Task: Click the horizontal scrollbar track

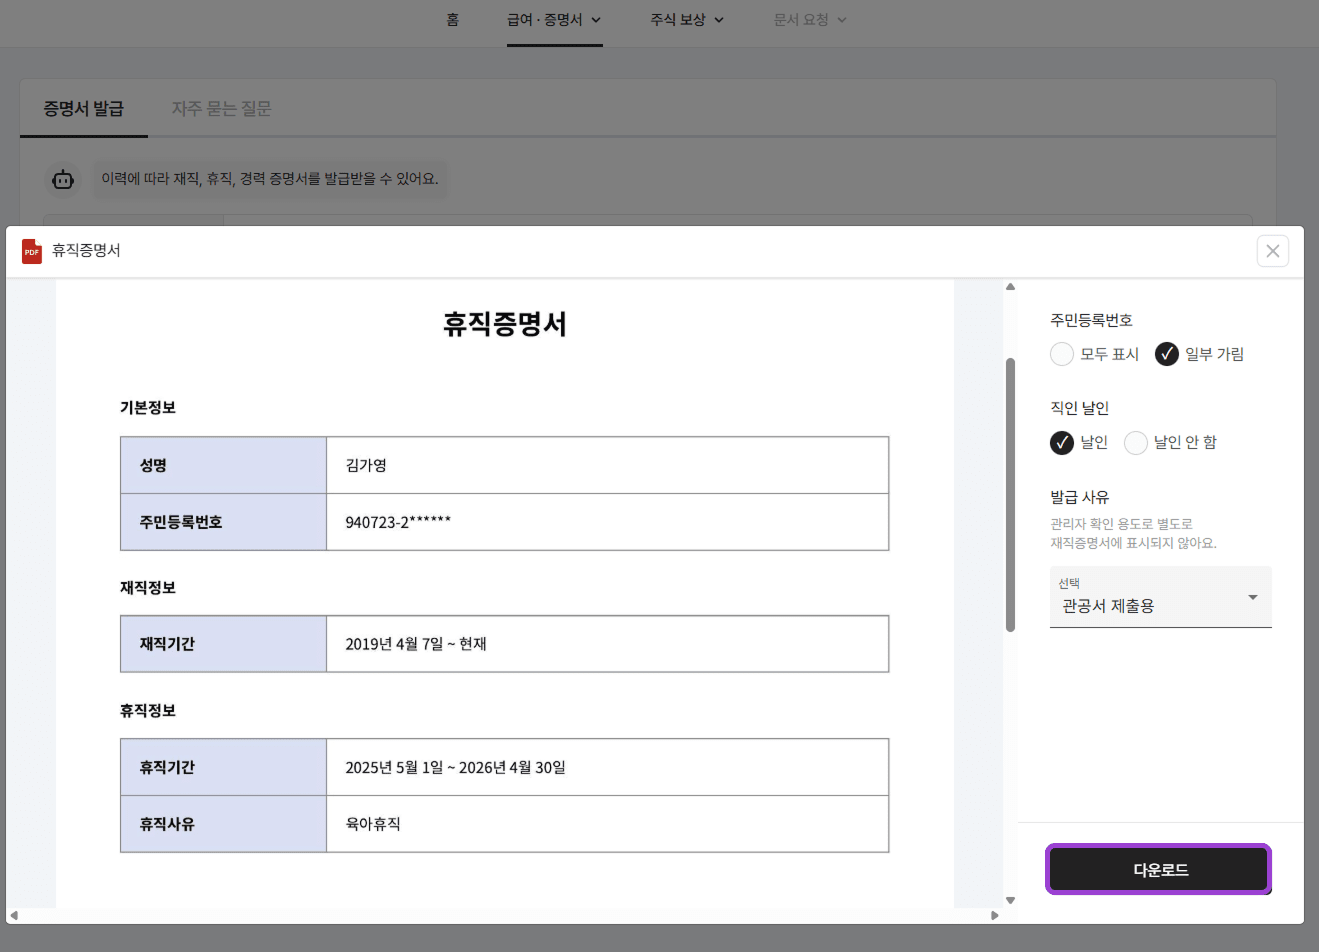Action: pos(504,915)
